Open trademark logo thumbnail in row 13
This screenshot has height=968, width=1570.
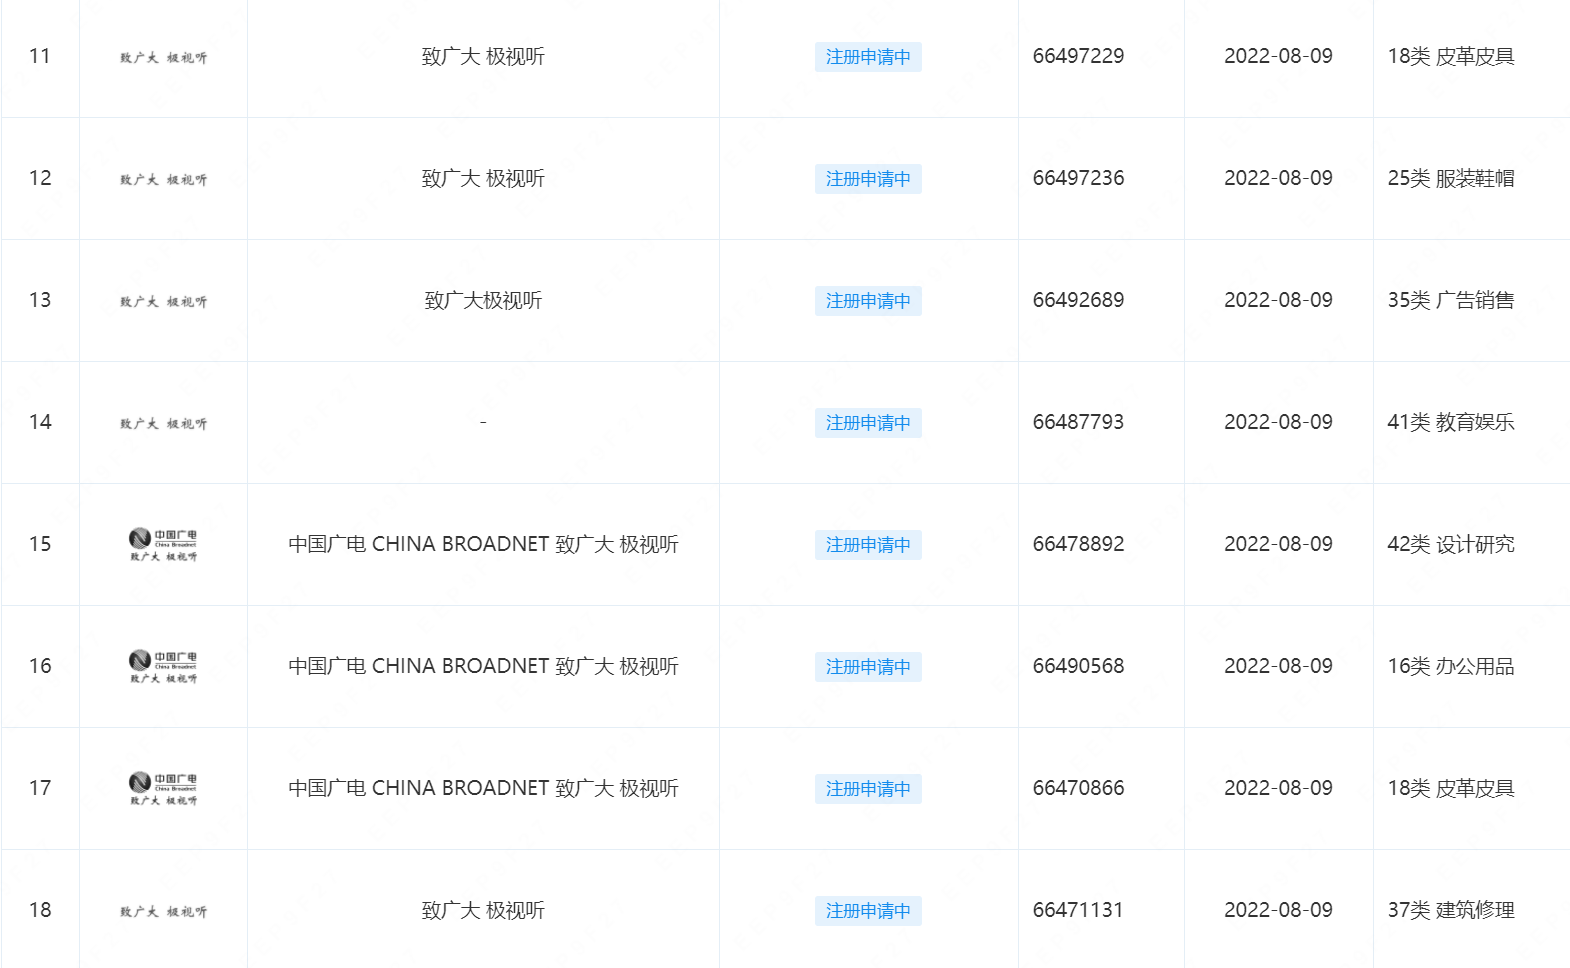point(164,302)
